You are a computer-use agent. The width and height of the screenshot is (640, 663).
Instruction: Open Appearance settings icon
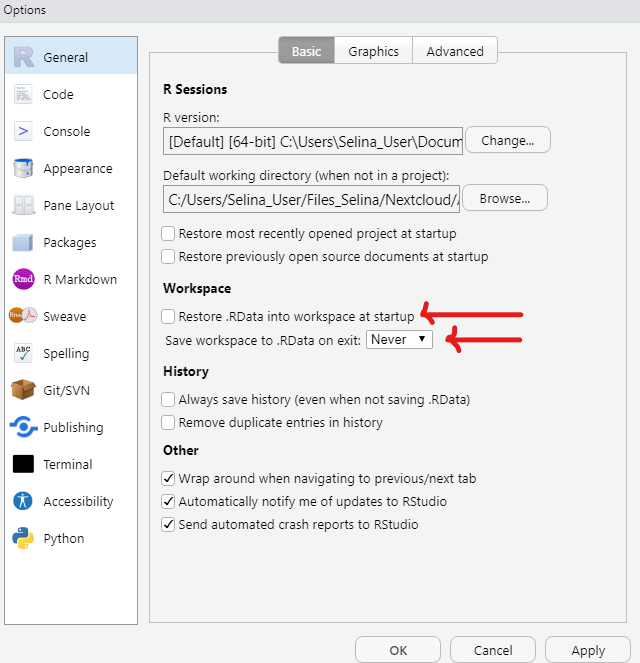(x=24, y=169)
